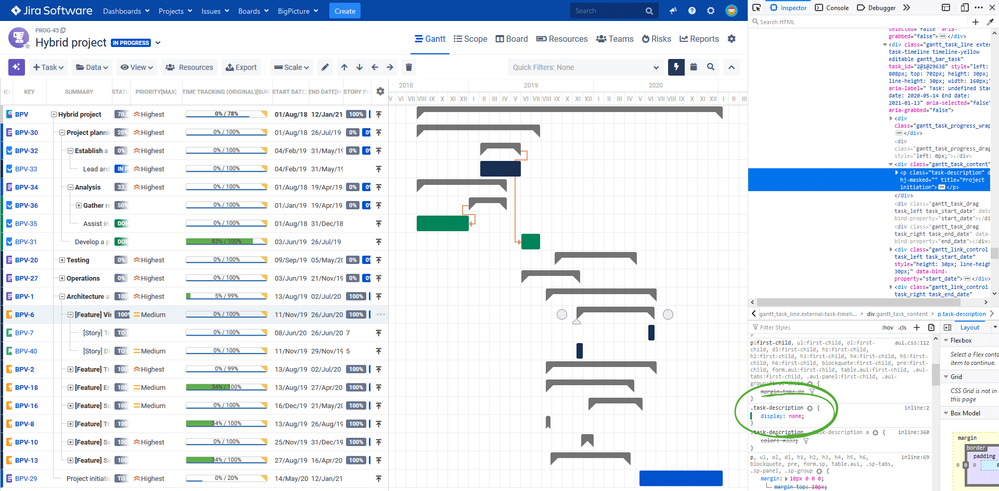
Task: Open the module settings gear next to Reports
Action: (x=731, y=39)
